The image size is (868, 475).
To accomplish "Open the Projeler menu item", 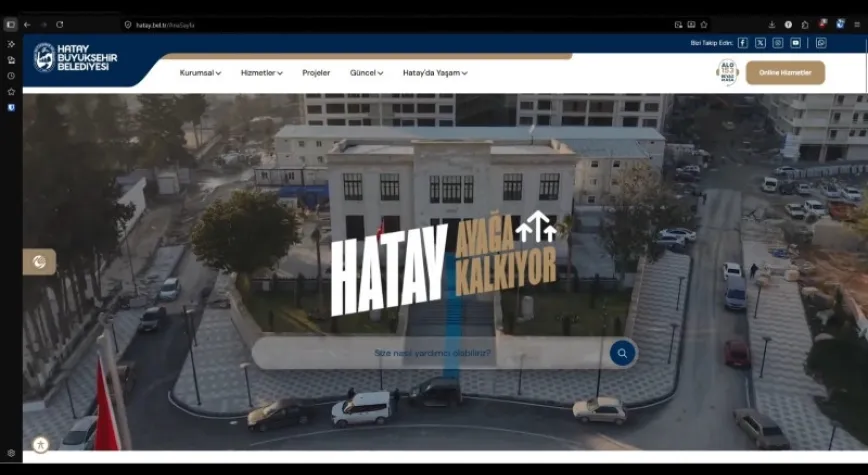I will [316, 73].
